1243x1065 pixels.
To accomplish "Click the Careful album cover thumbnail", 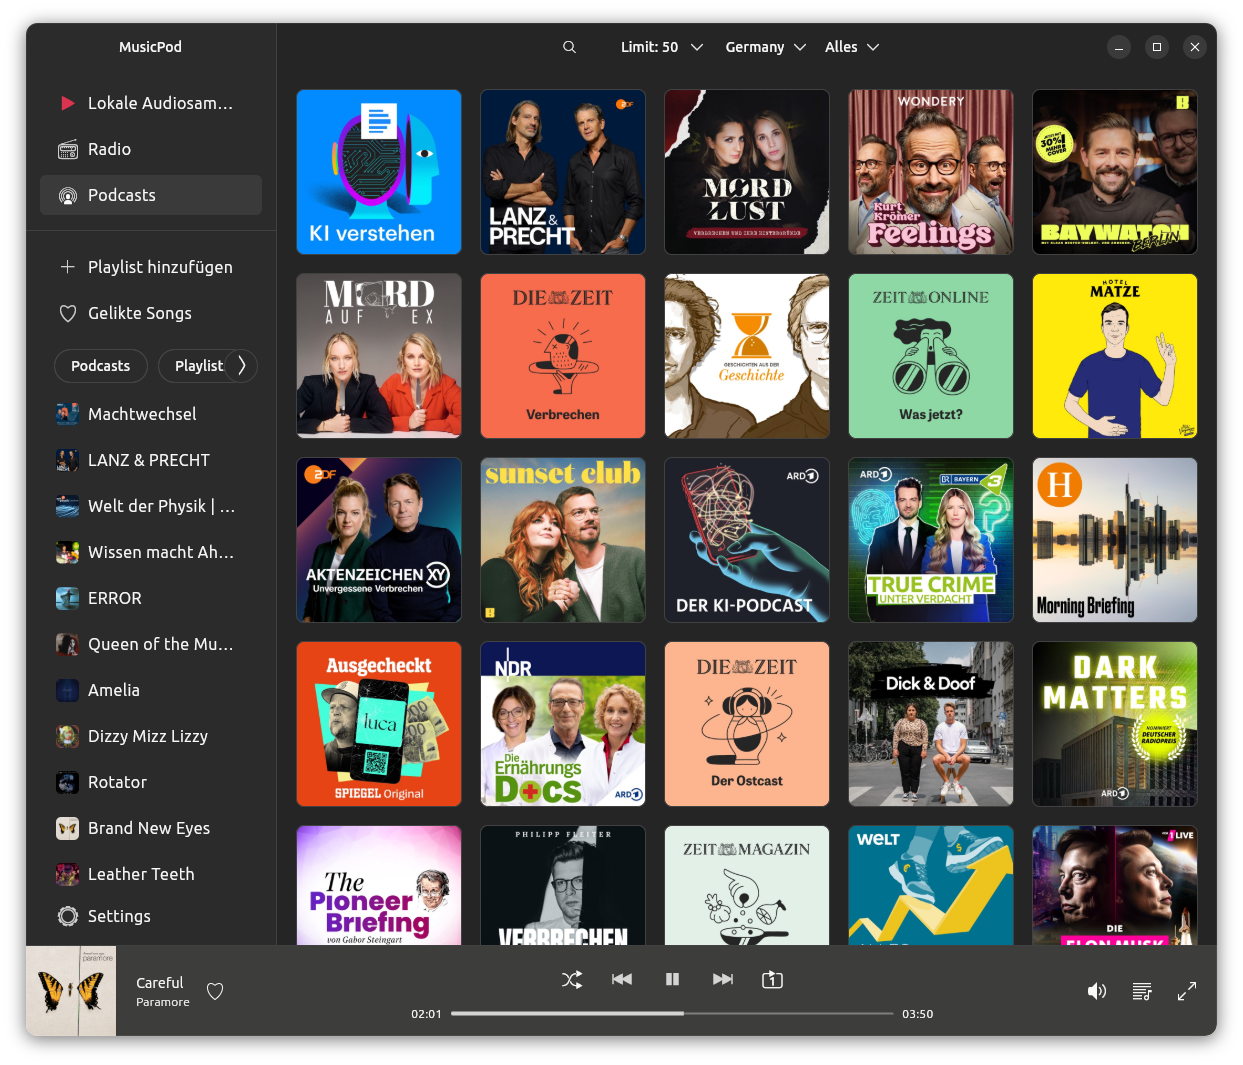I will pos(71,991).
